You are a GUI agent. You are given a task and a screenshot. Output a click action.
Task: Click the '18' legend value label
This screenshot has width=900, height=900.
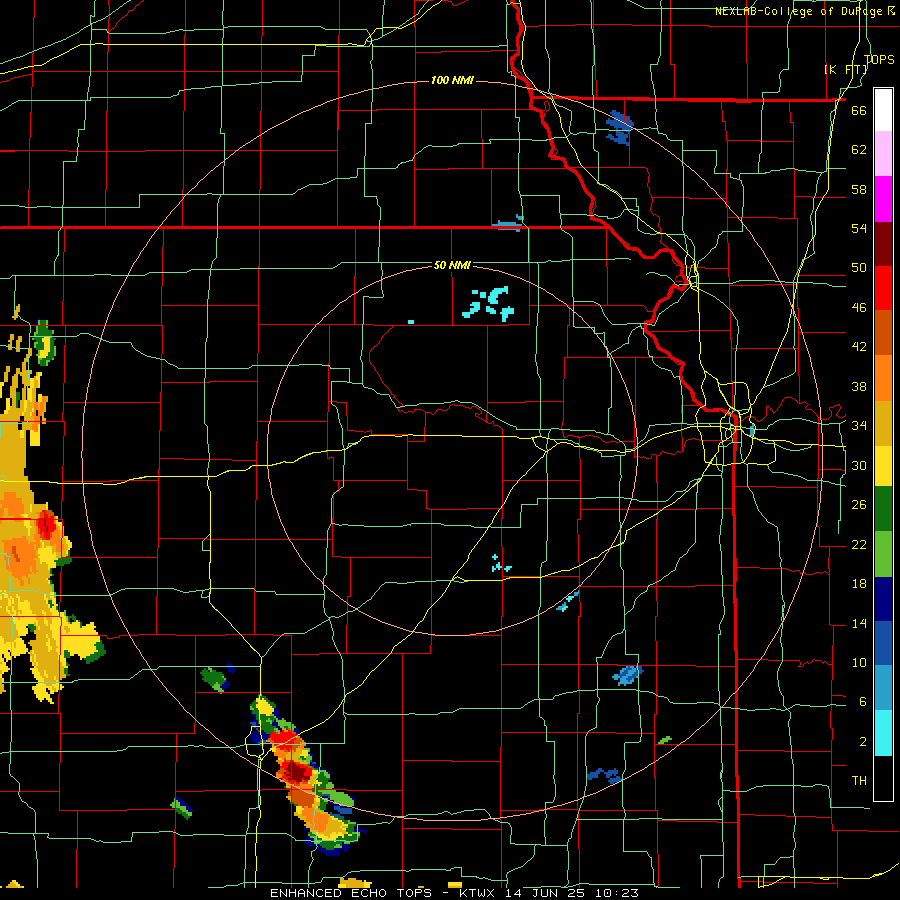[x=859, y=584]
